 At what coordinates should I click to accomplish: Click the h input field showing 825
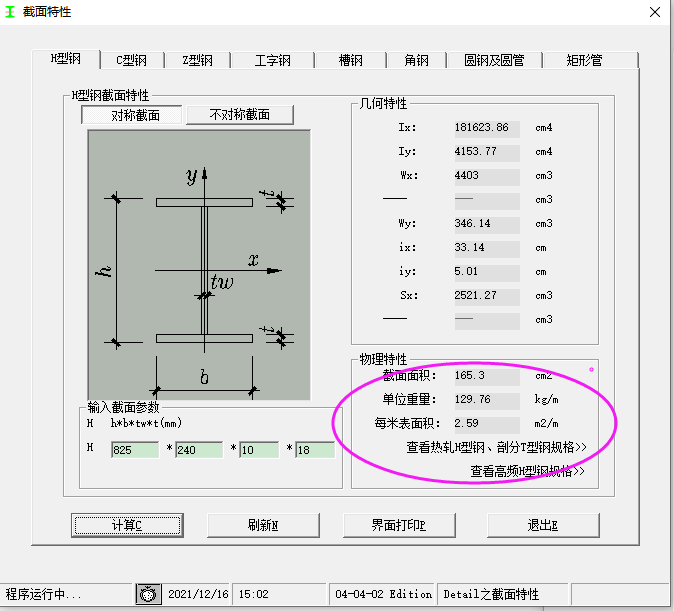pos(135,450)
